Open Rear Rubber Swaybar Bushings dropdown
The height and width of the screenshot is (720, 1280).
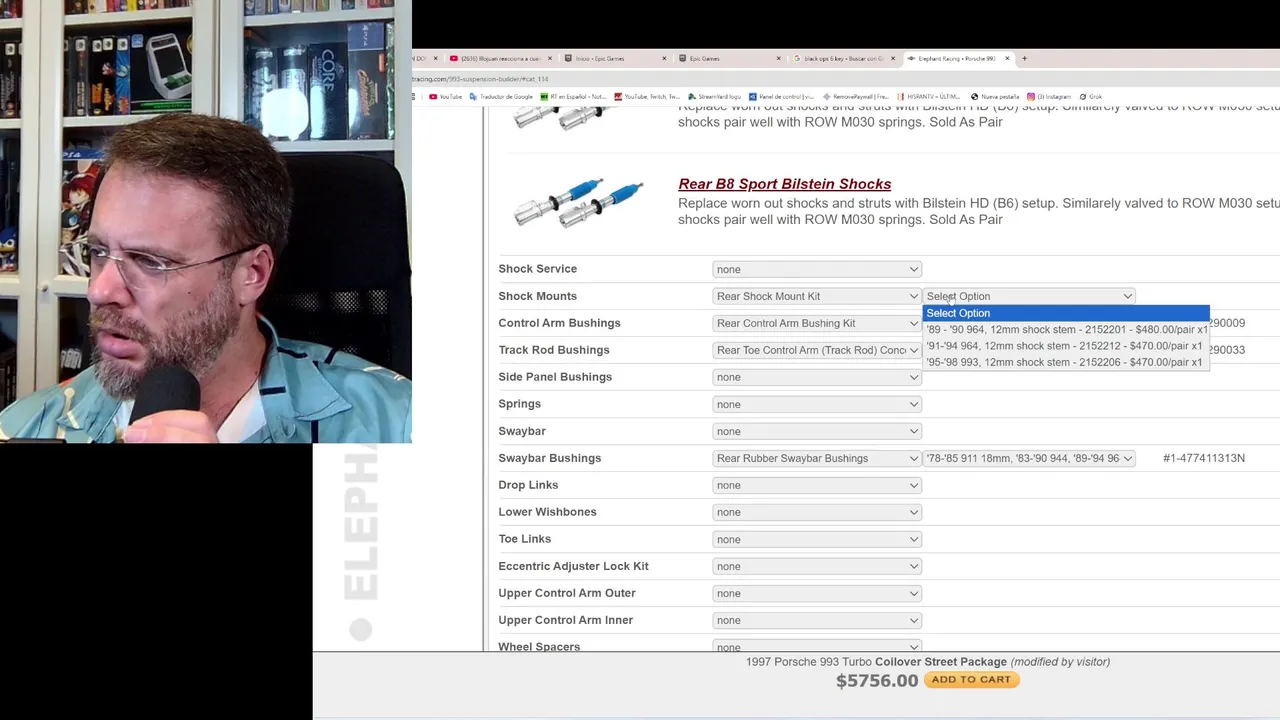point(816,458)
